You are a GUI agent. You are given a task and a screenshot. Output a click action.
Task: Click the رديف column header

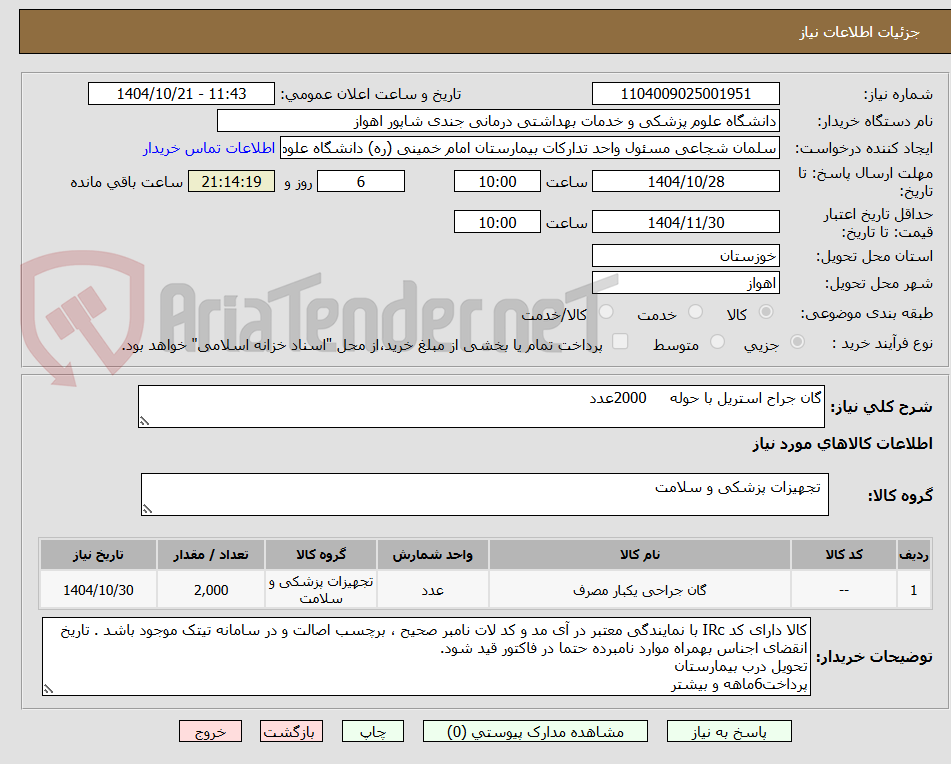coord(914,555)
